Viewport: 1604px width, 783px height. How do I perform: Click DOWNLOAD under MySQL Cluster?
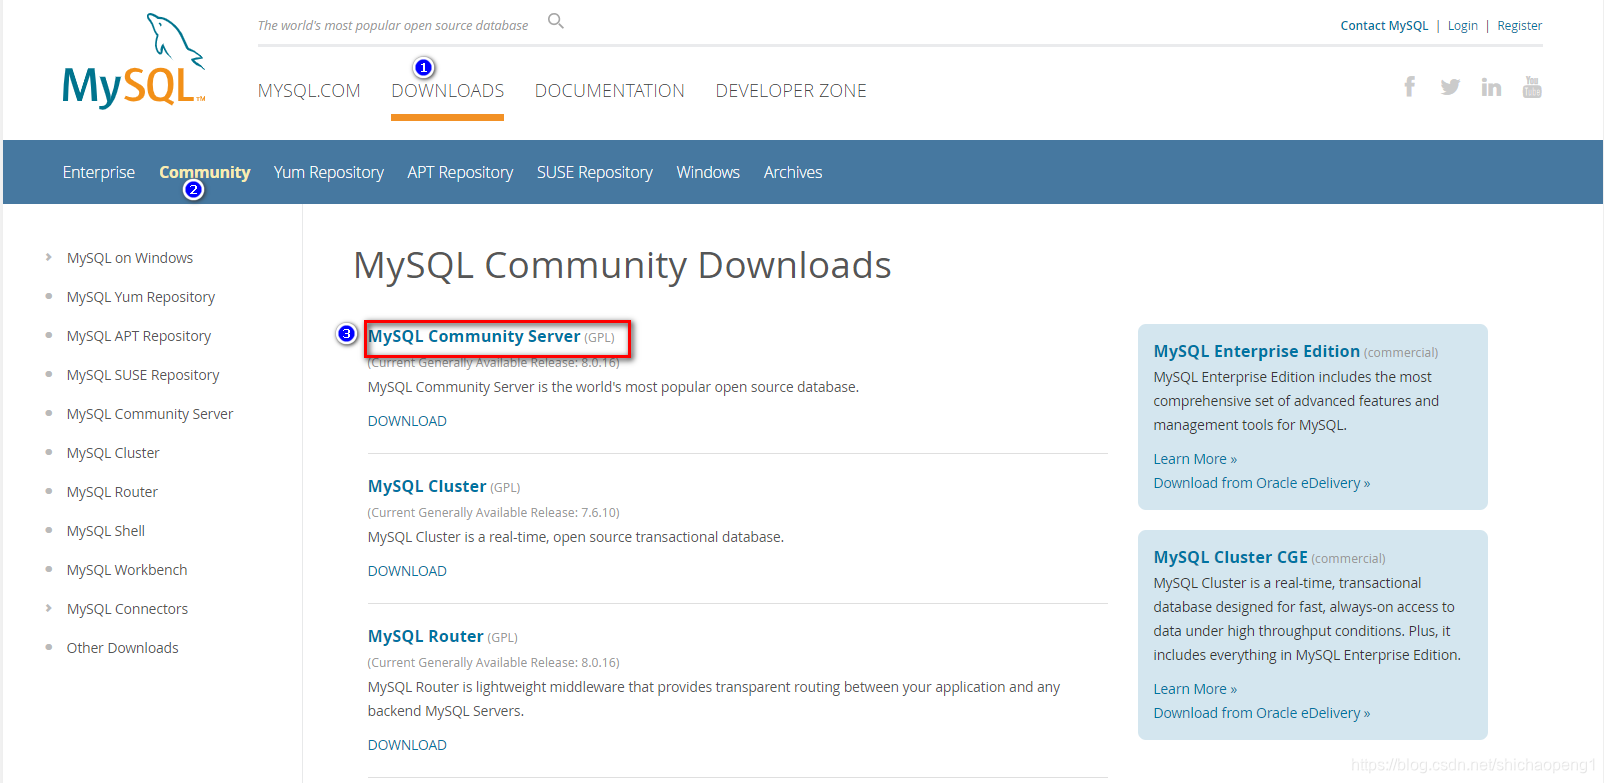point(407,571)
